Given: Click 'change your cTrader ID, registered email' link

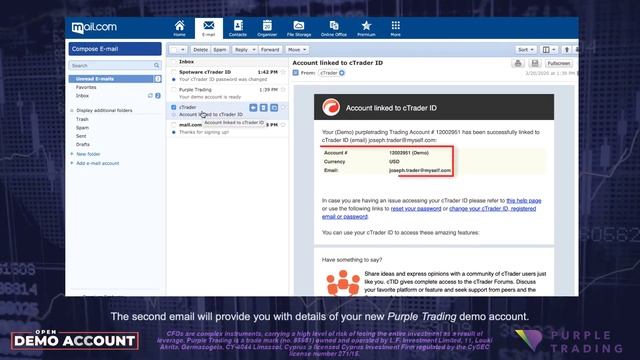Looking at the screenshot, I should click(x=493, y=209).
